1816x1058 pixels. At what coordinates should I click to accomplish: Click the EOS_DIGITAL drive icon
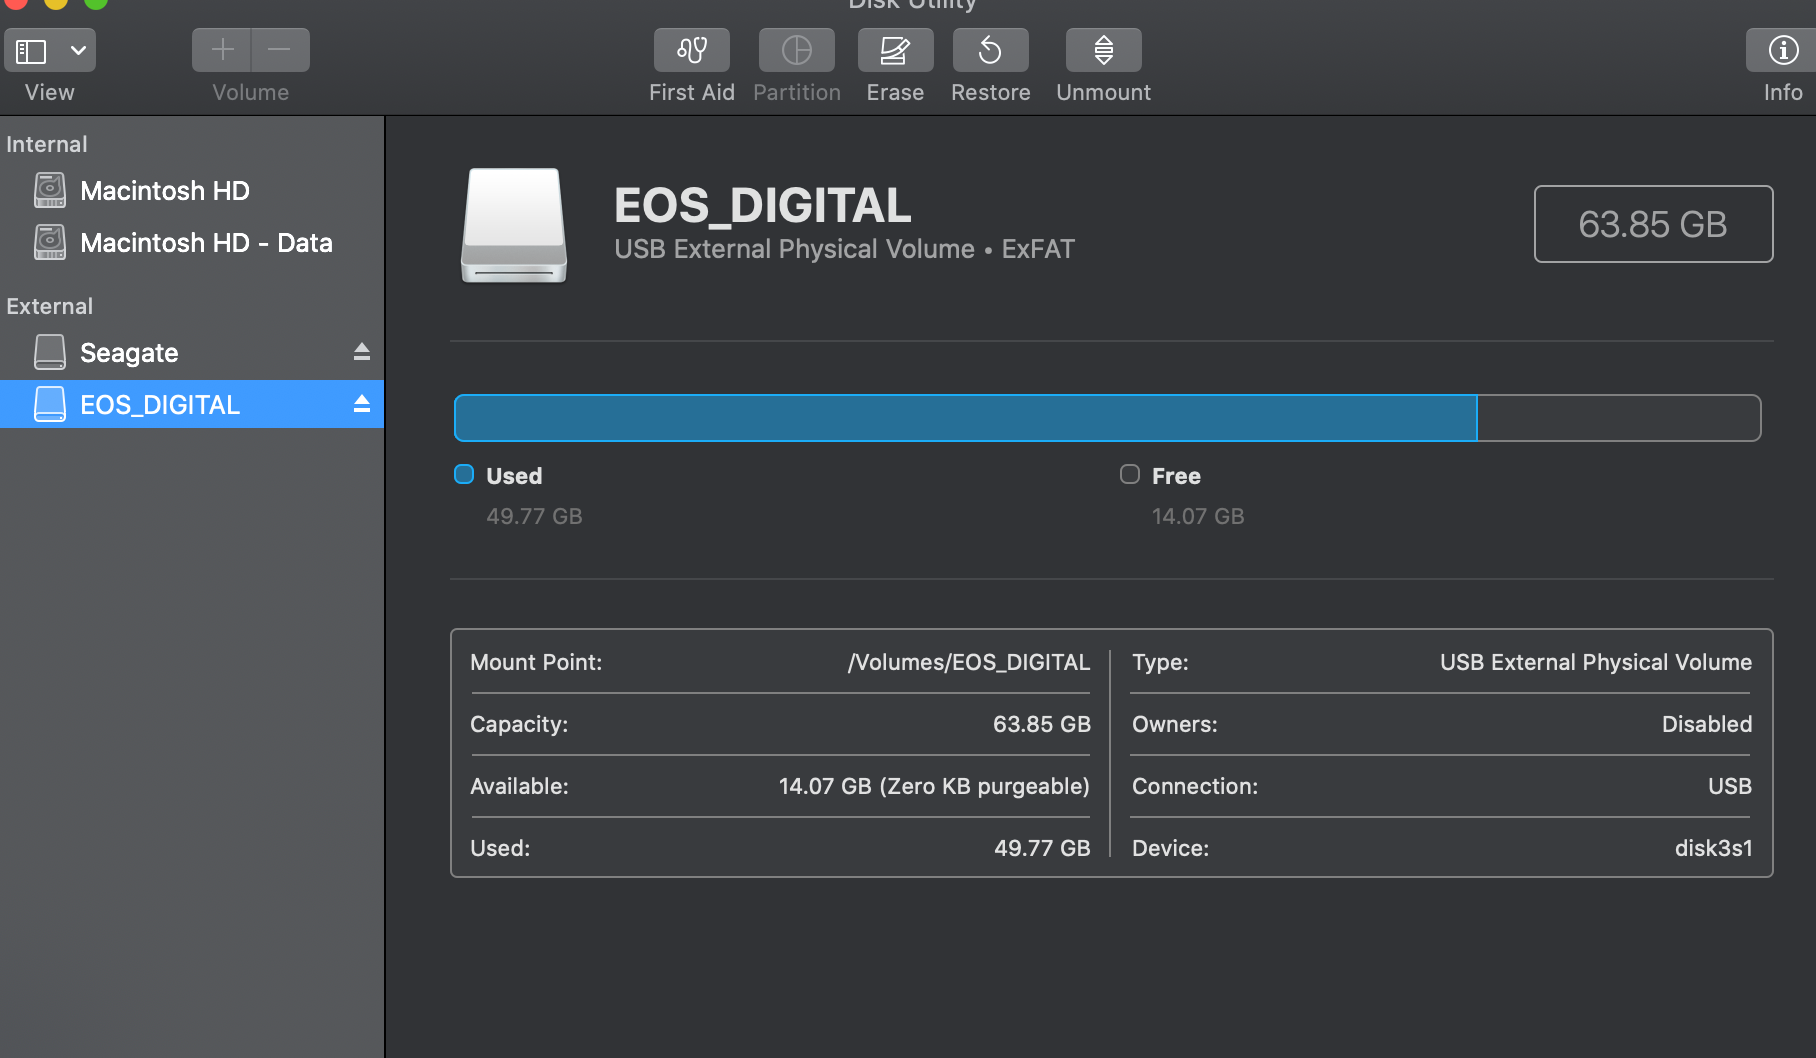512,226
